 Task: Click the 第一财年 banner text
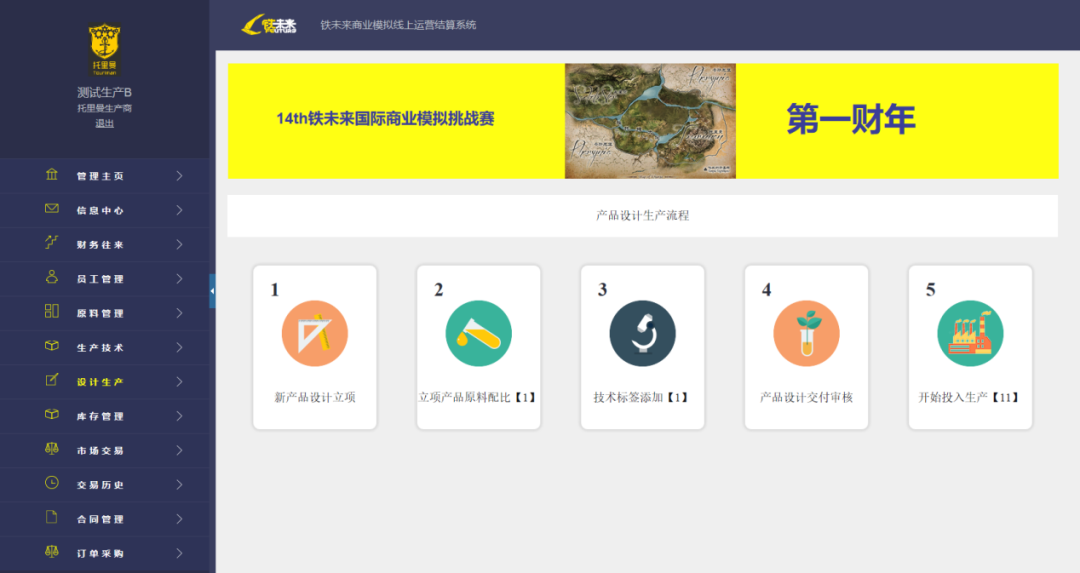click(x=851, y=119)
